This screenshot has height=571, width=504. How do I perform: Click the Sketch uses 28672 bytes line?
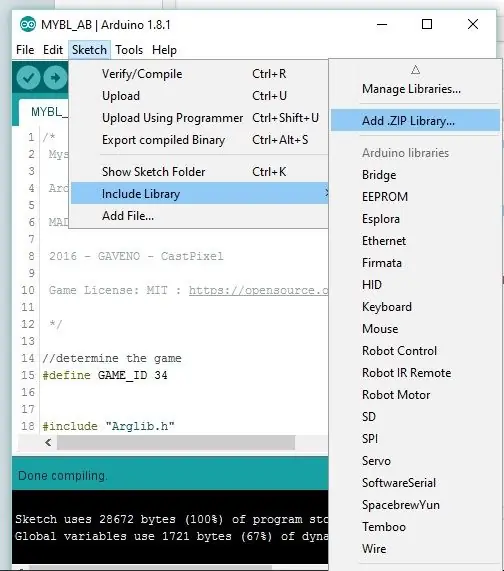[171, 519]
